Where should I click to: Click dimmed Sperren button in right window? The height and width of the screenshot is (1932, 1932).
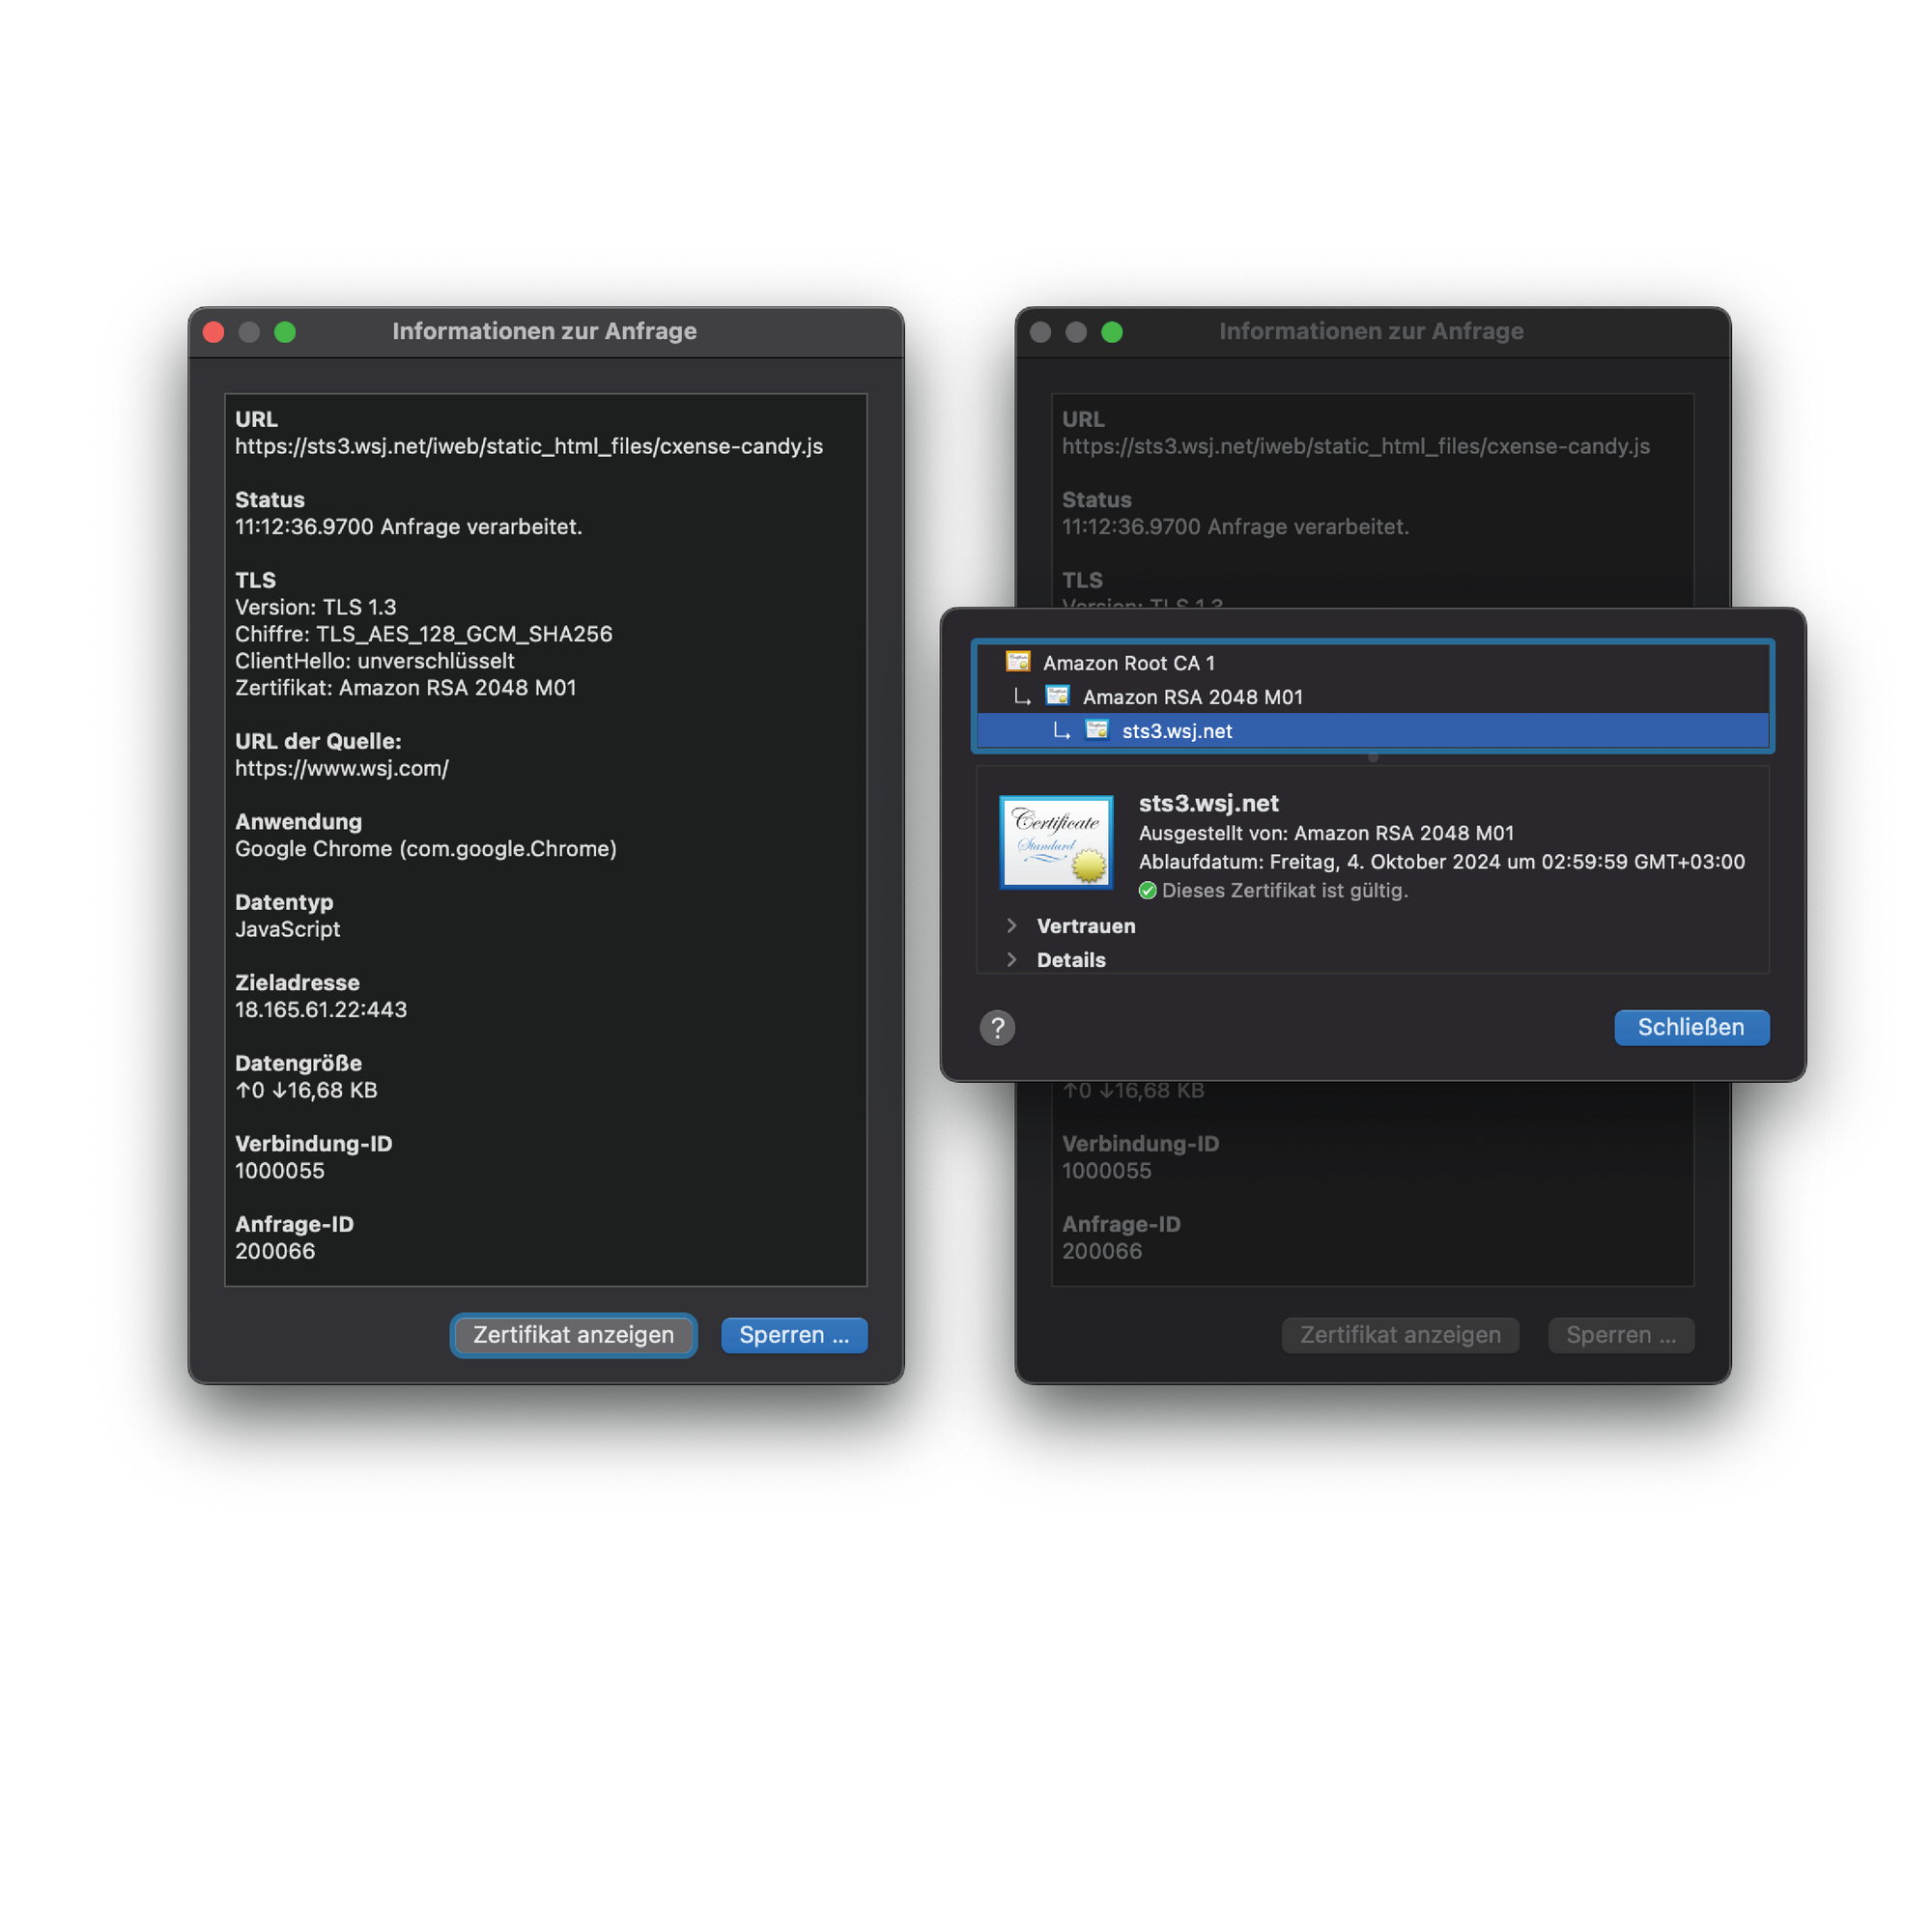[x=1621, y=1335]
